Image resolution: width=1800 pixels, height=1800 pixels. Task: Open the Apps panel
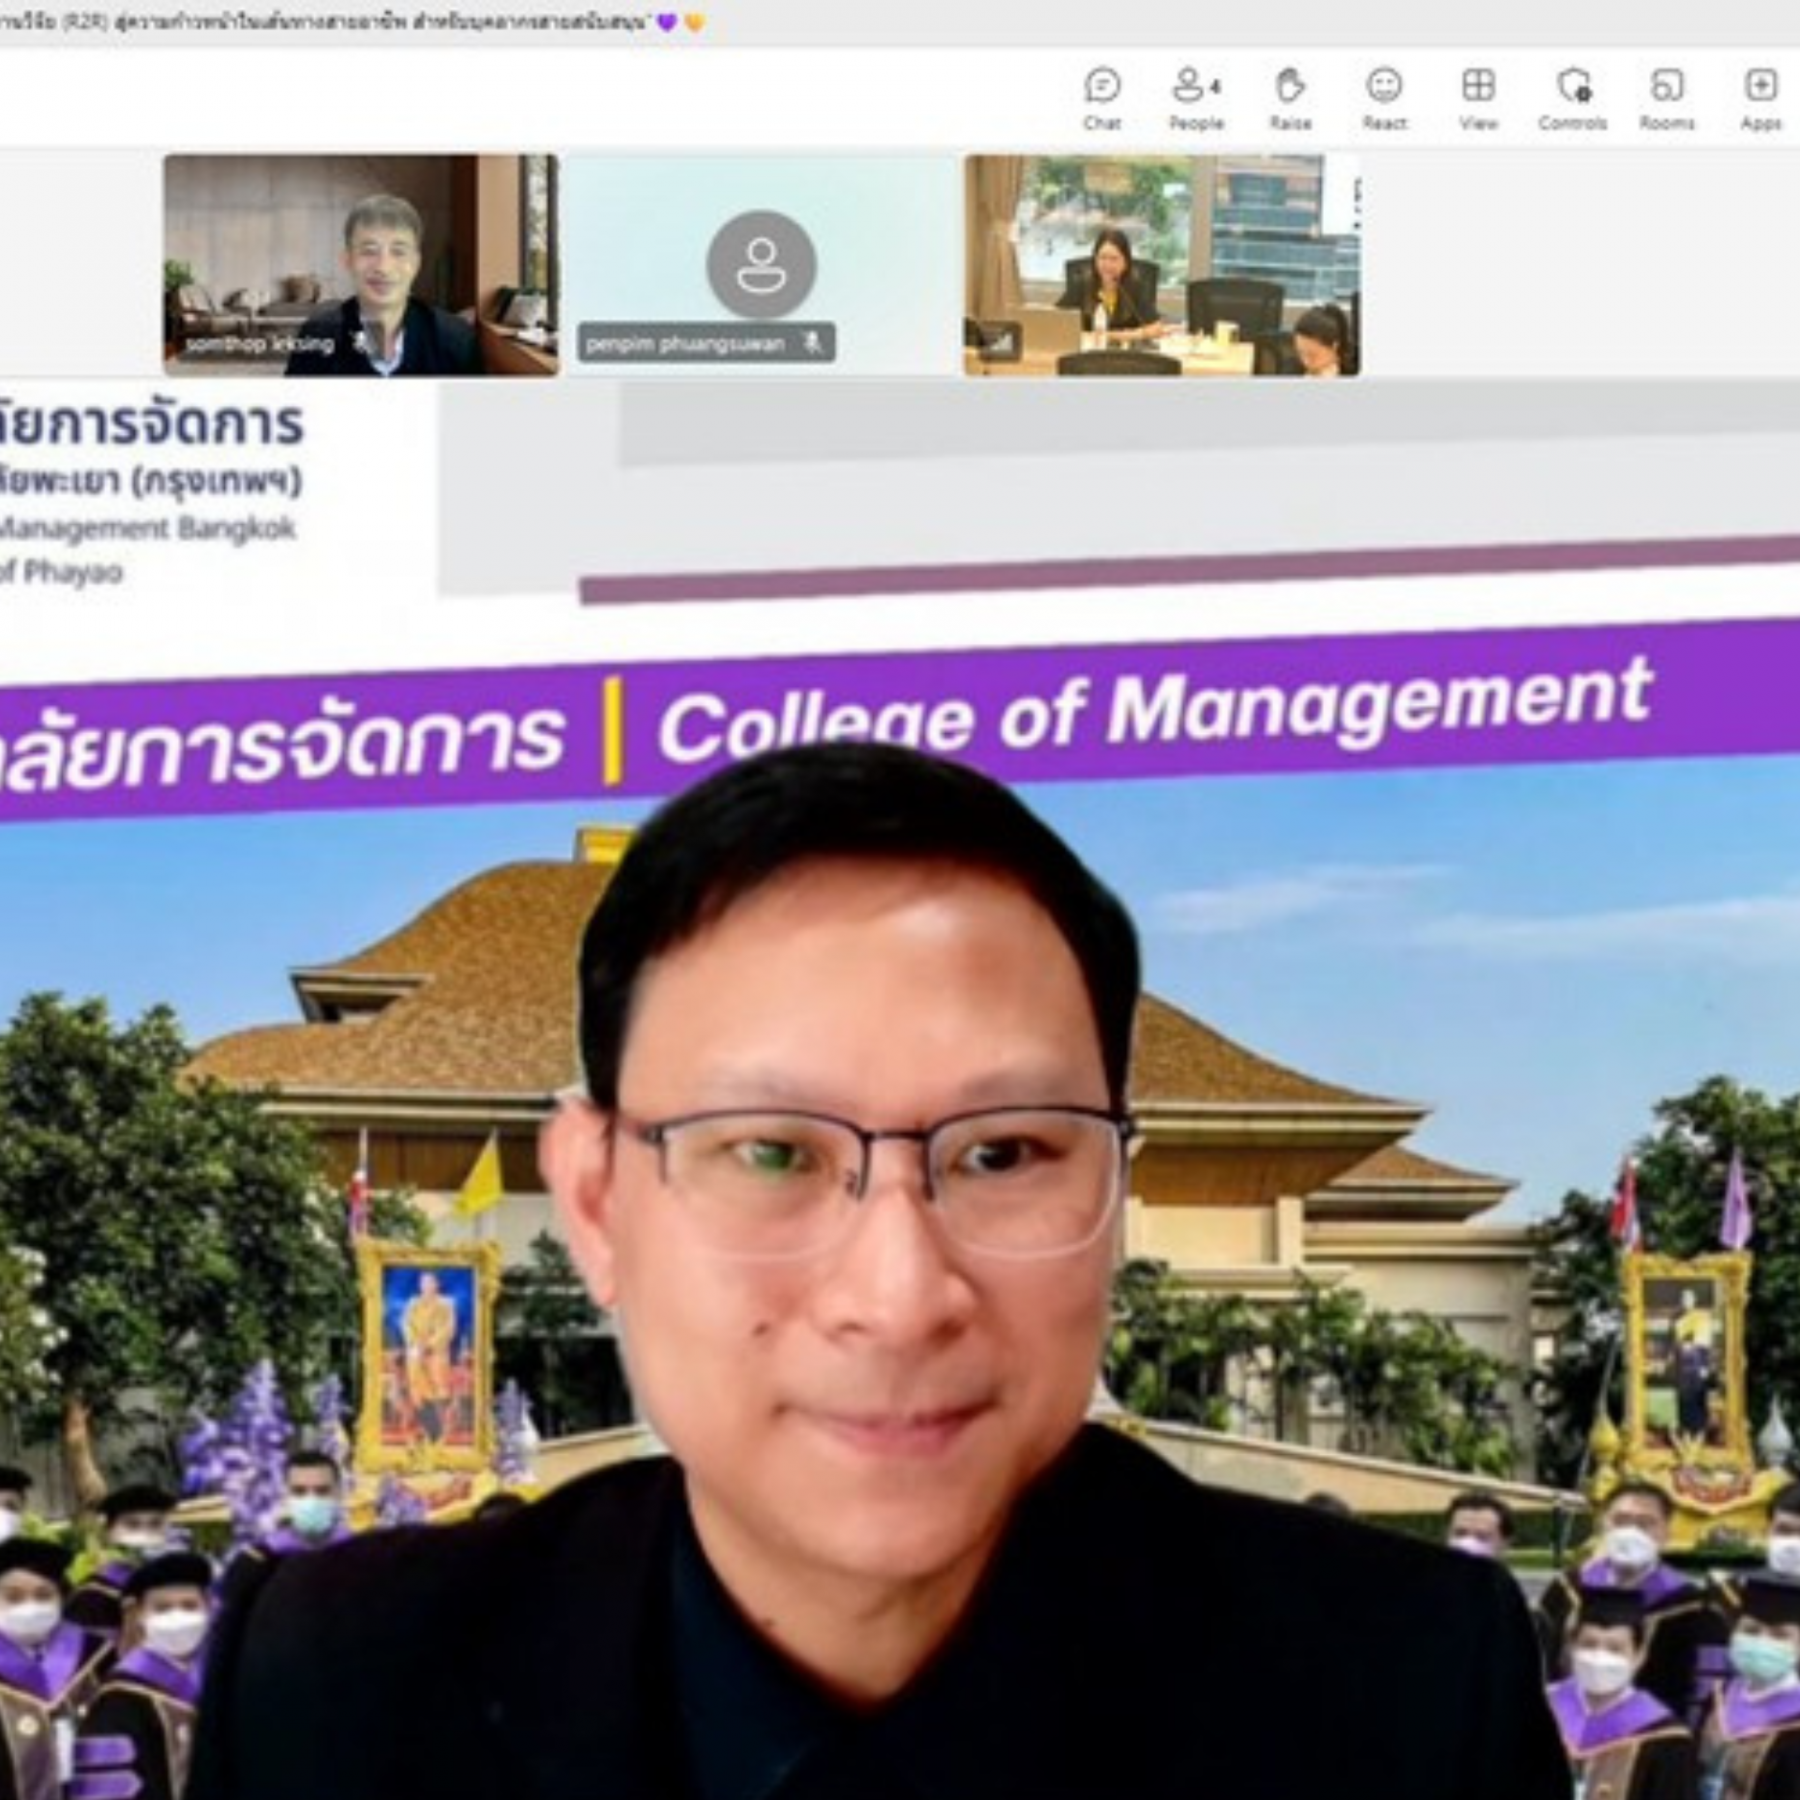coord(1761,99)
